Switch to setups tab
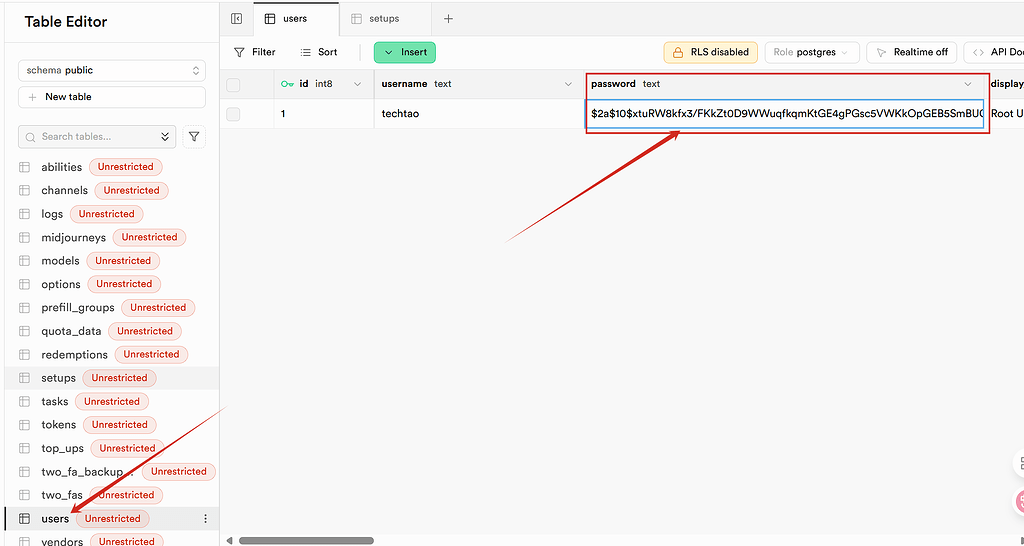Screen dimensions: 1024x546 point(385,19)
